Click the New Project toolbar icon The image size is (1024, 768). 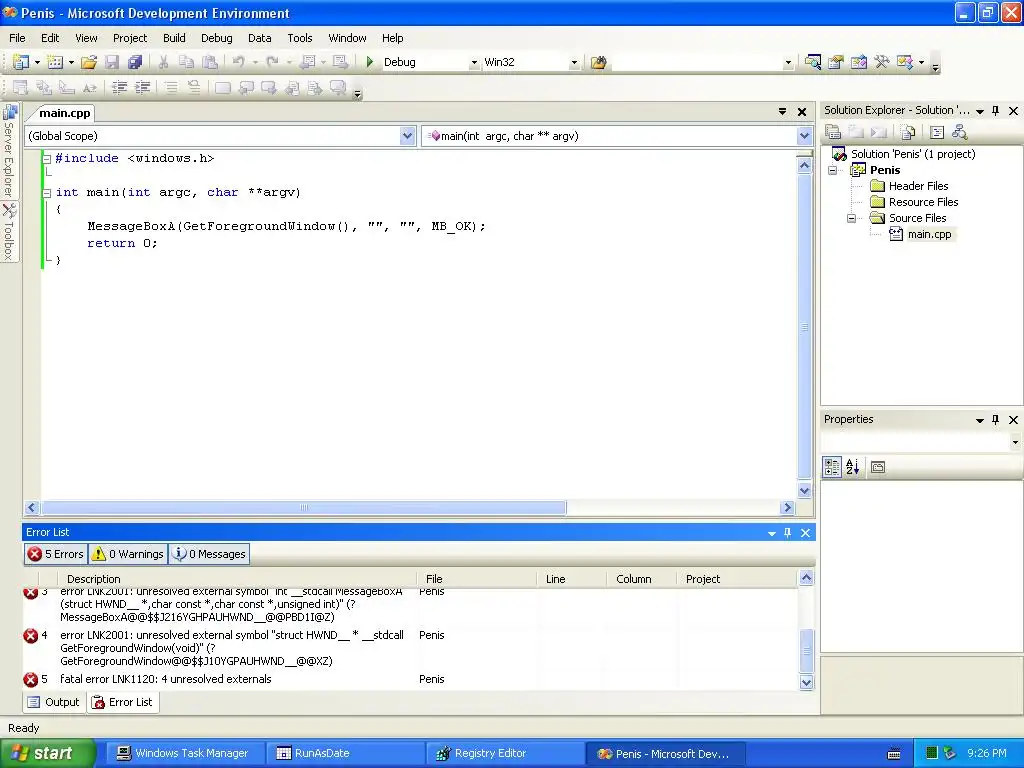click(x=20, y=62)
